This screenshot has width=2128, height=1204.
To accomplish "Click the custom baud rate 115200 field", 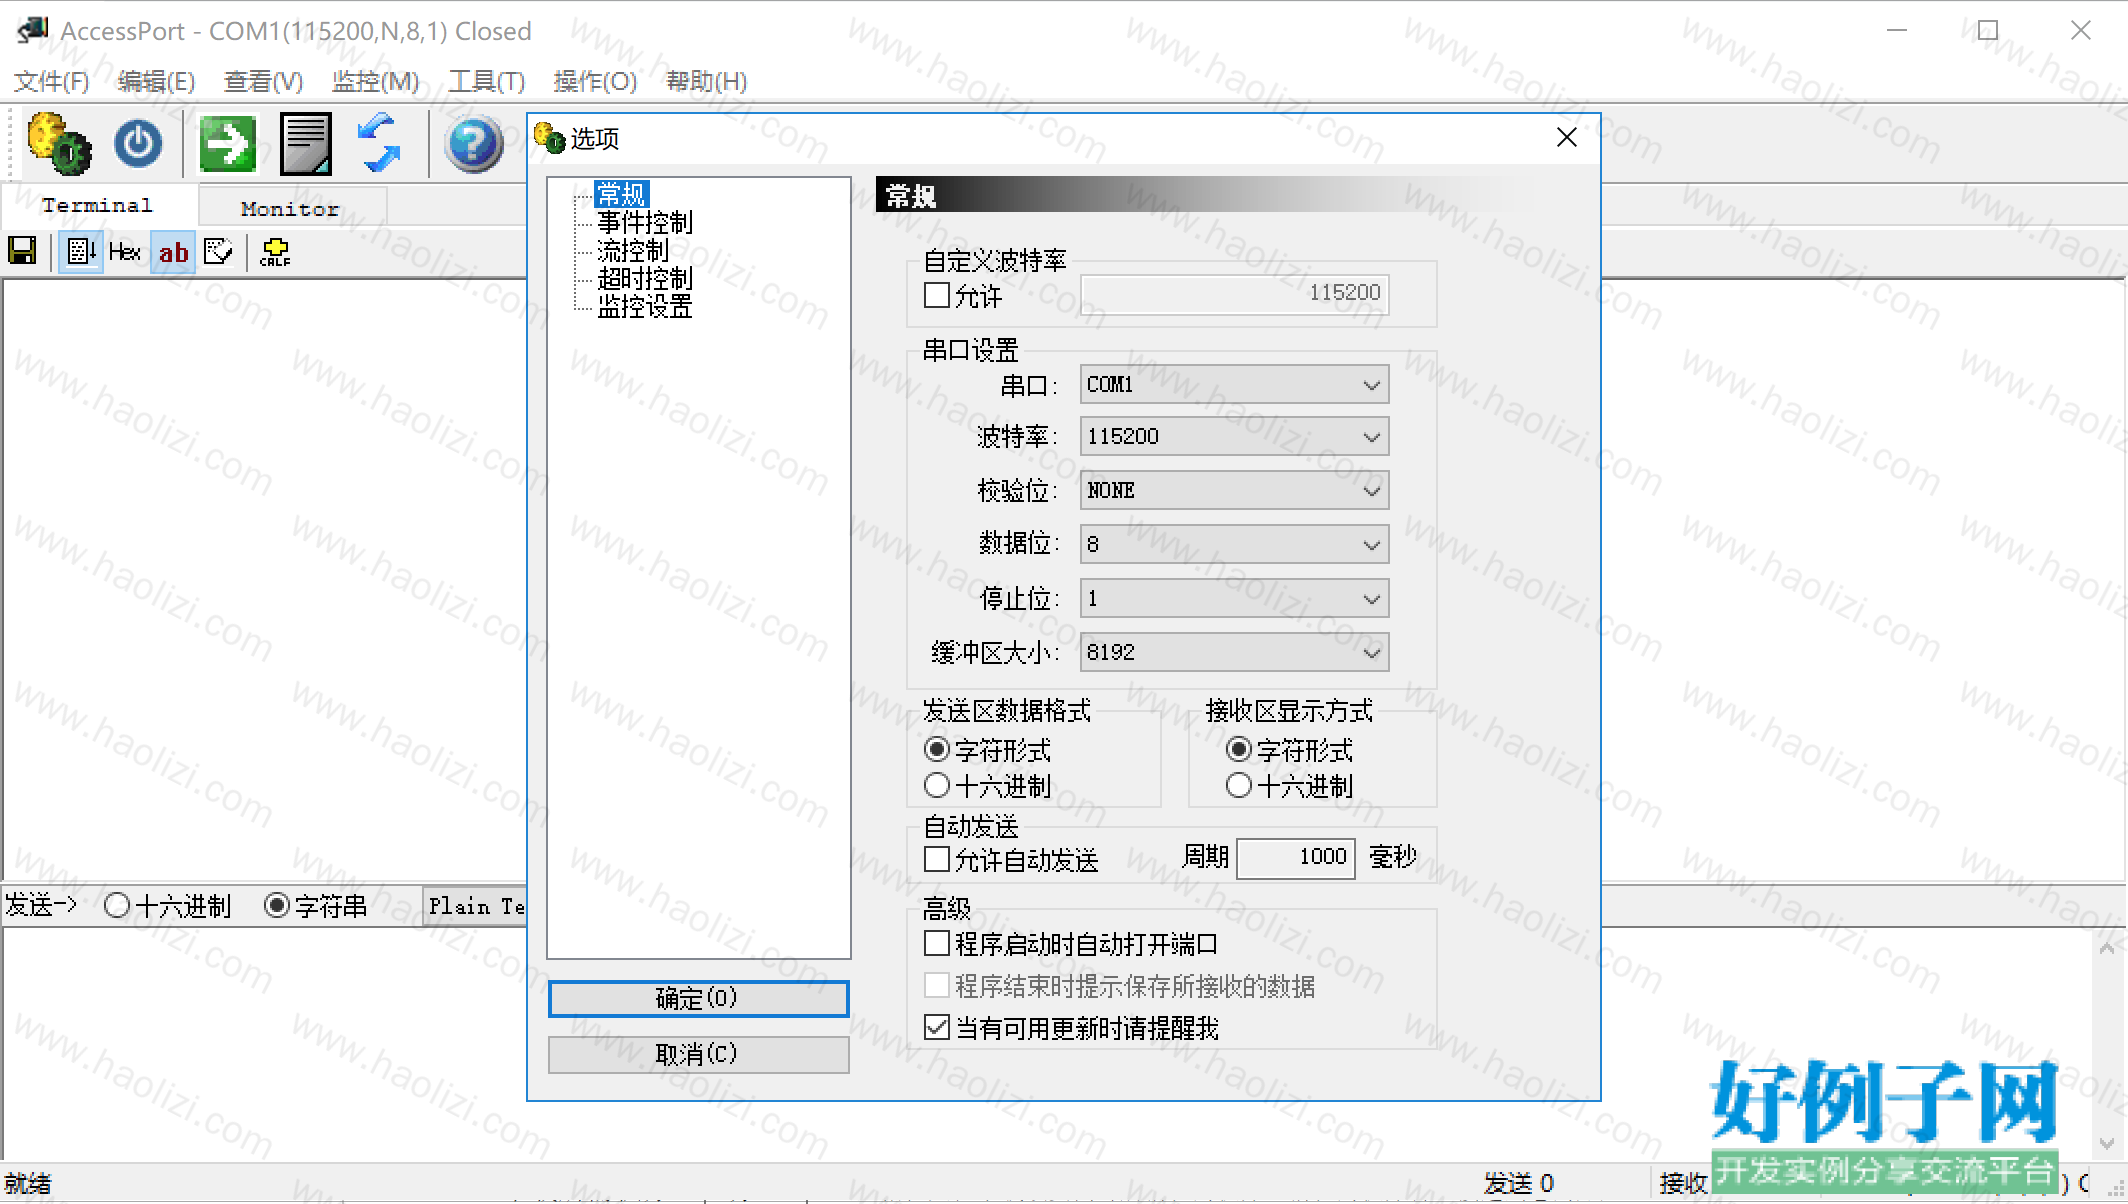I will point(1234,293).
